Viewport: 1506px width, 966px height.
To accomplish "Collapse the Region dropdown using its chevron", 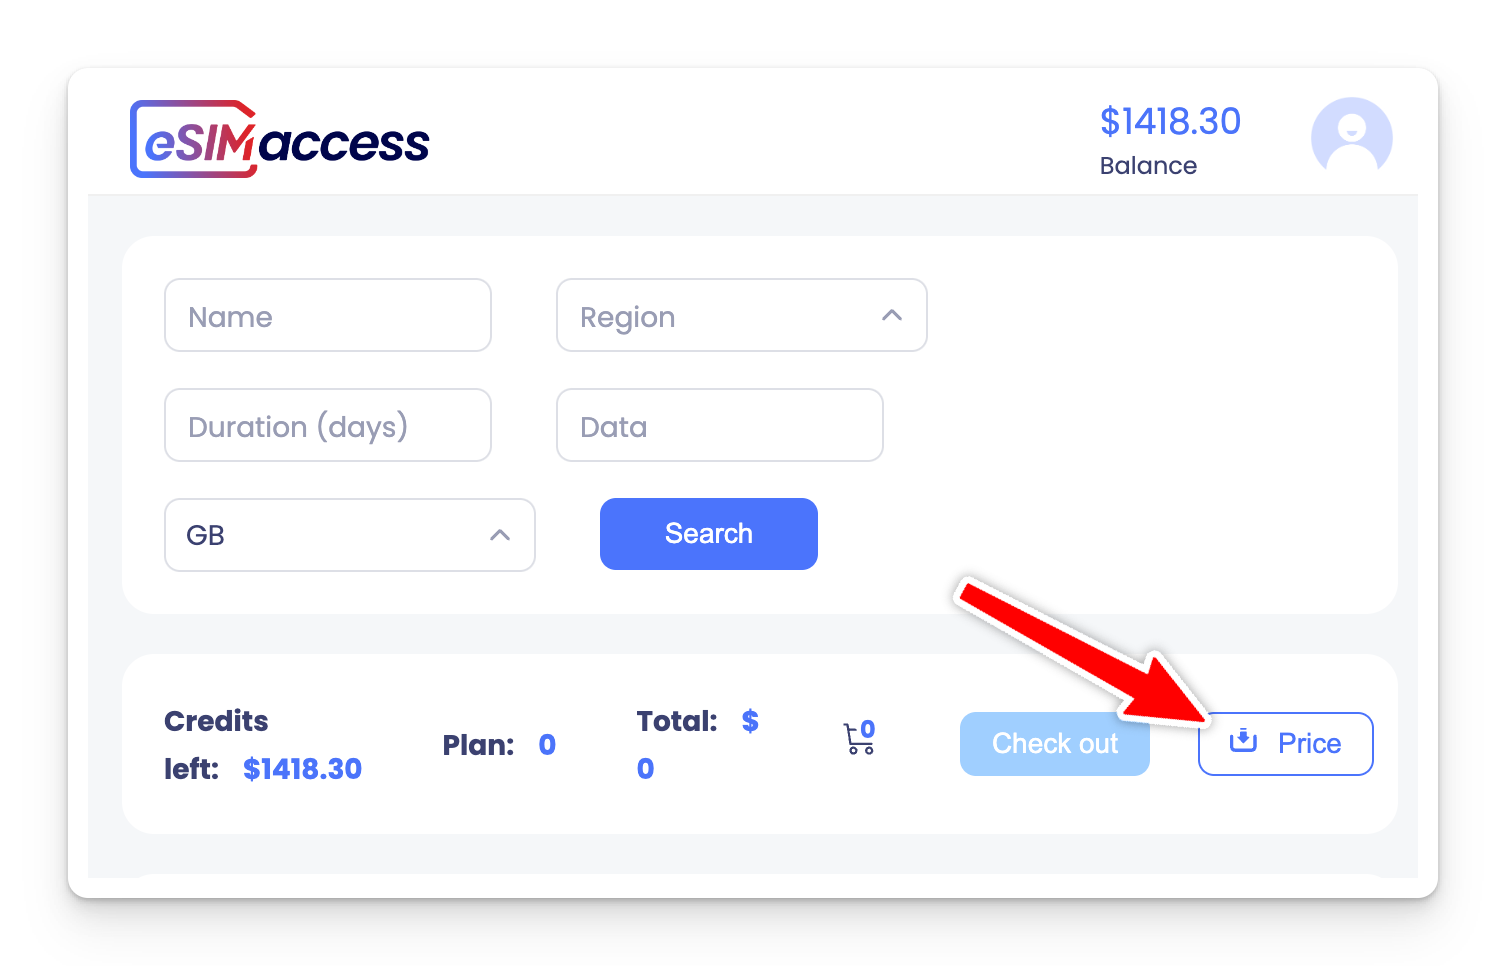I will (x=891, y=315).
